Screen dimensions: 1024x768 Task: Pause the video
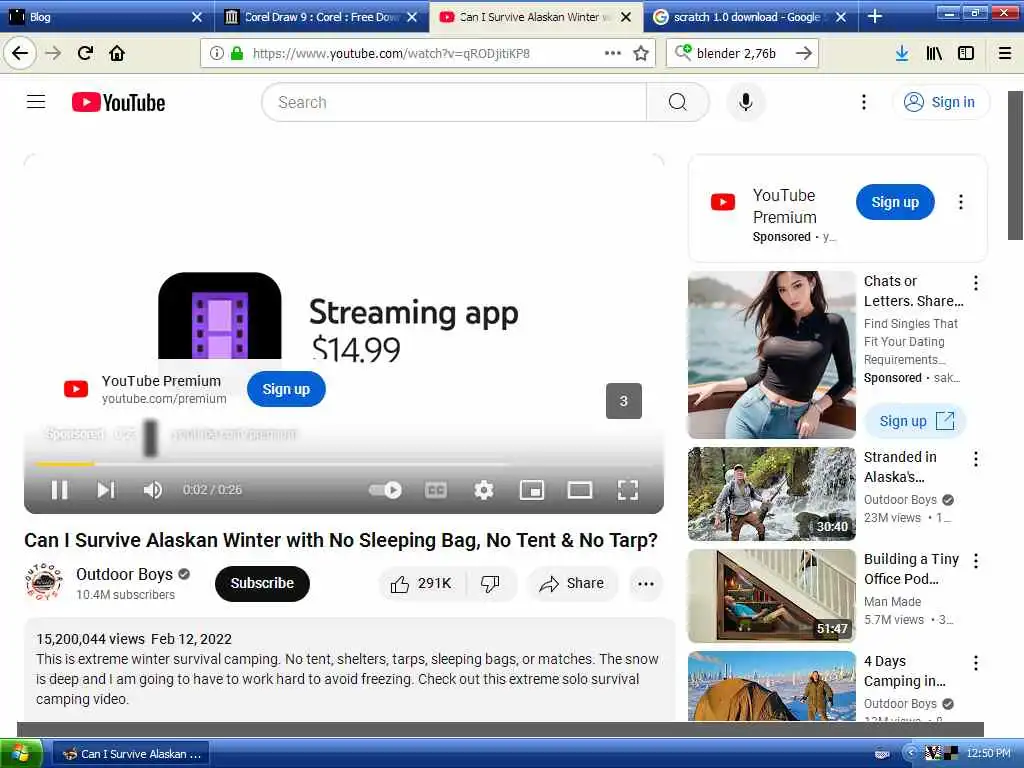click(59, 490)
